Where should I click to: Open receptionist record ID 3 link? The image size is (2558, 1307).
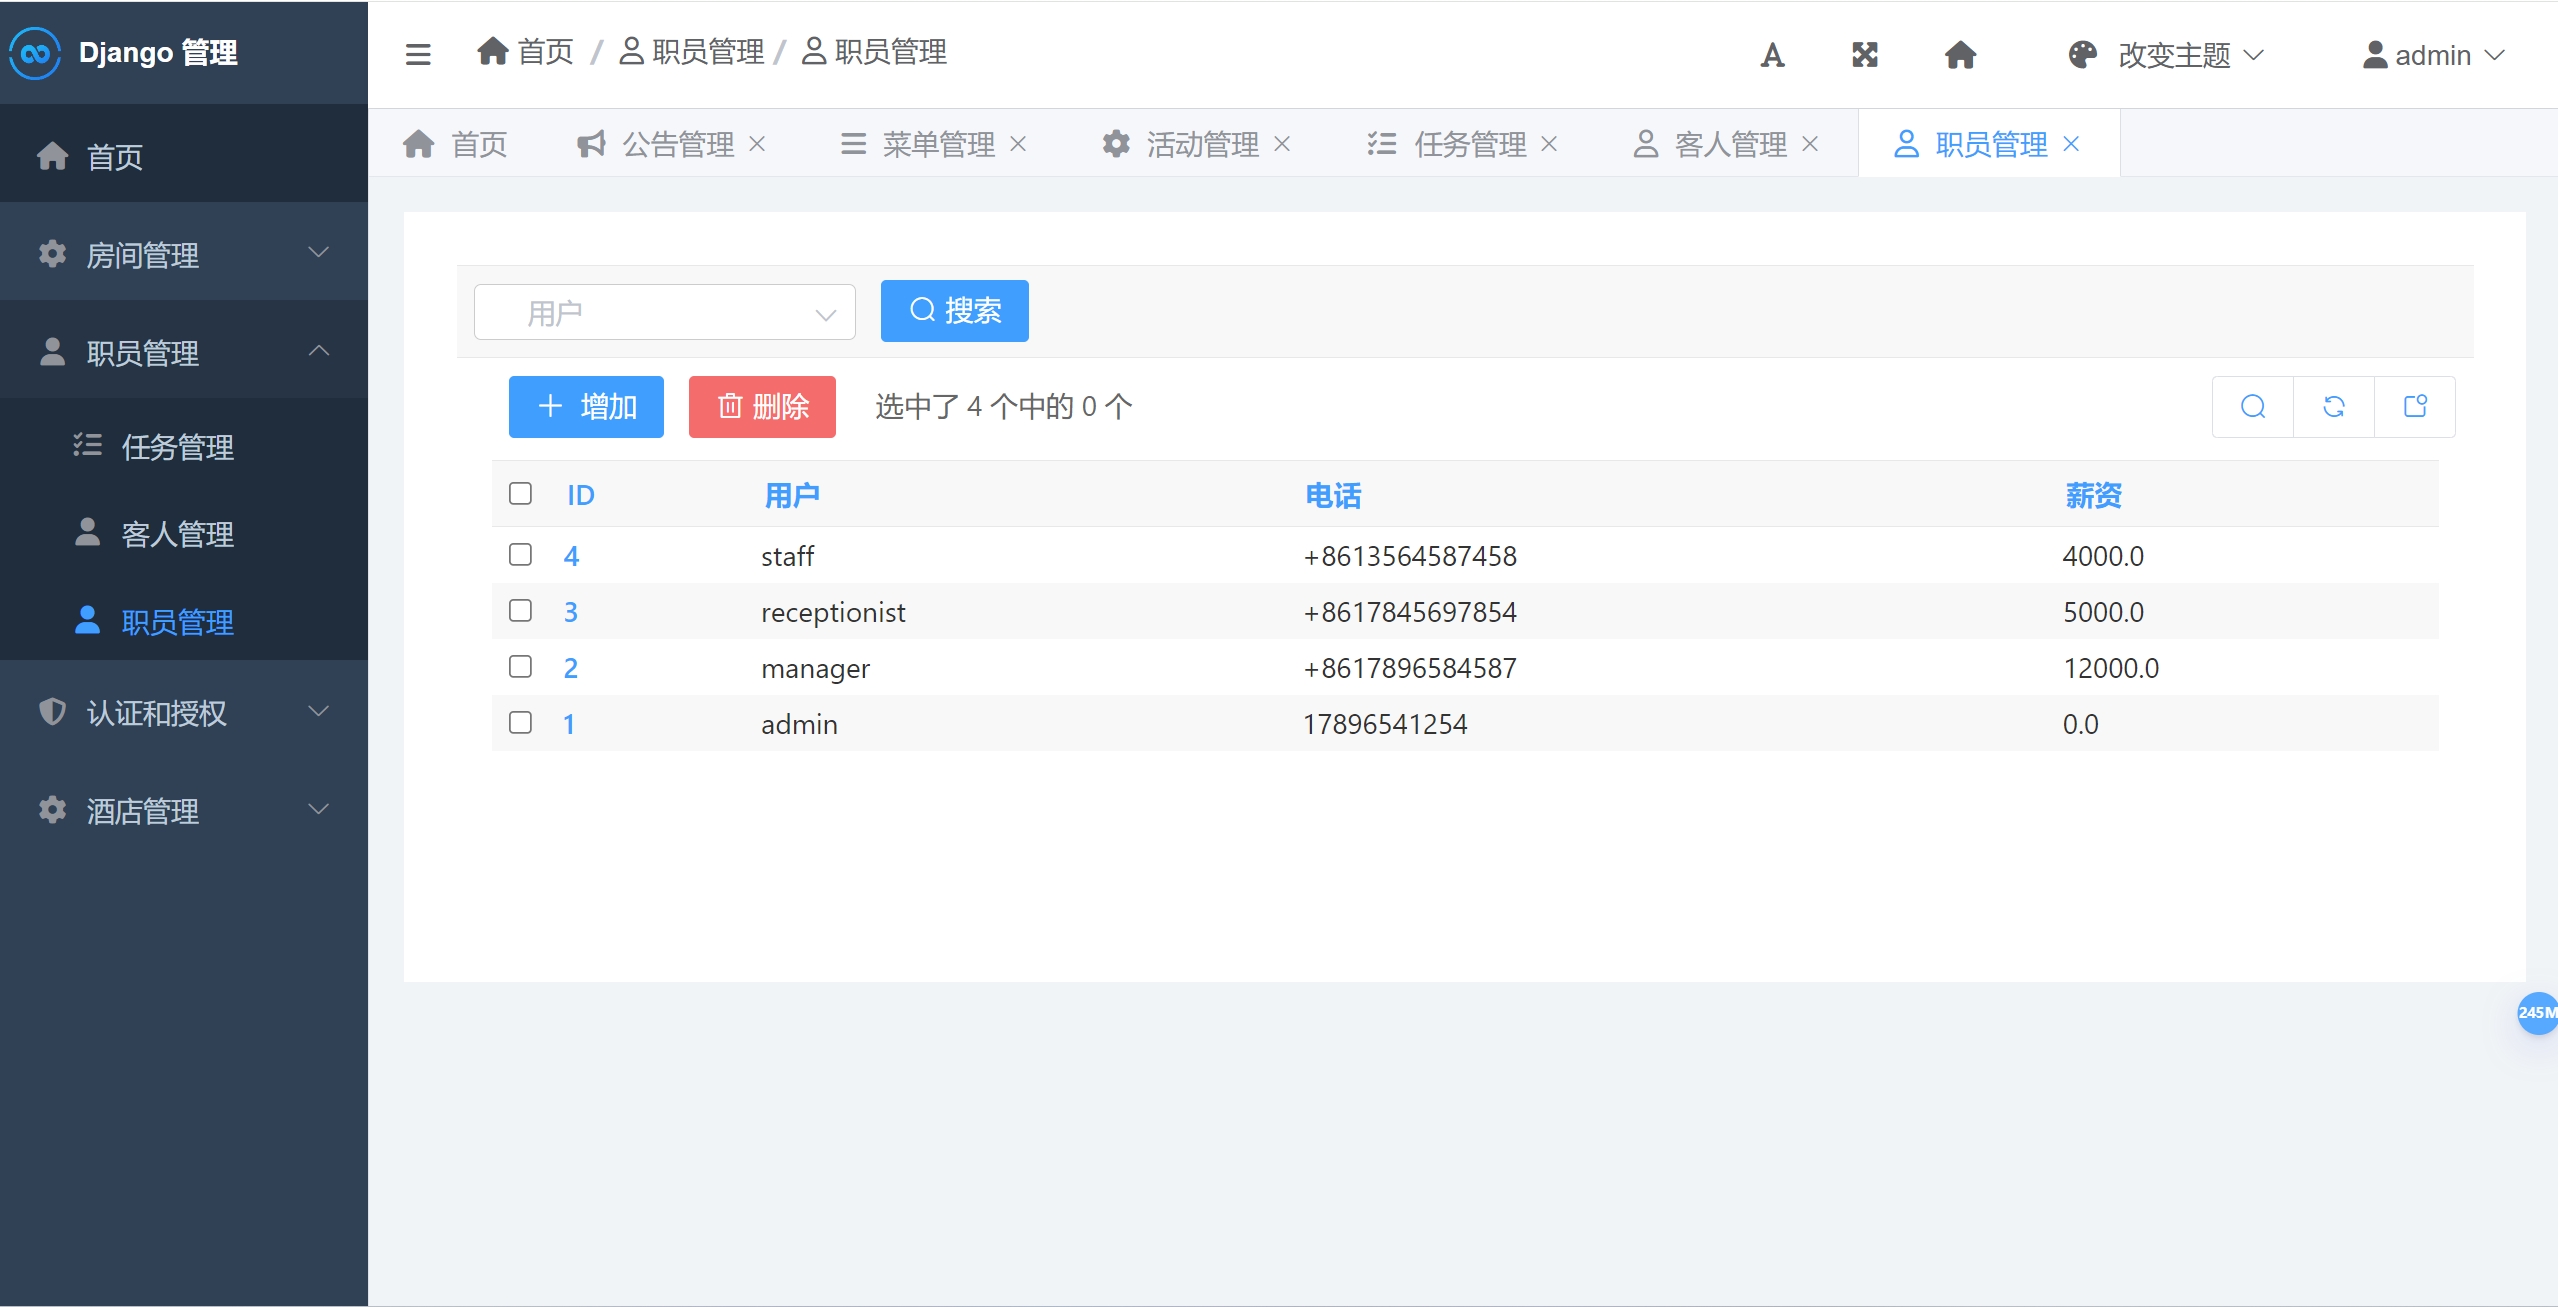(571, 612)
